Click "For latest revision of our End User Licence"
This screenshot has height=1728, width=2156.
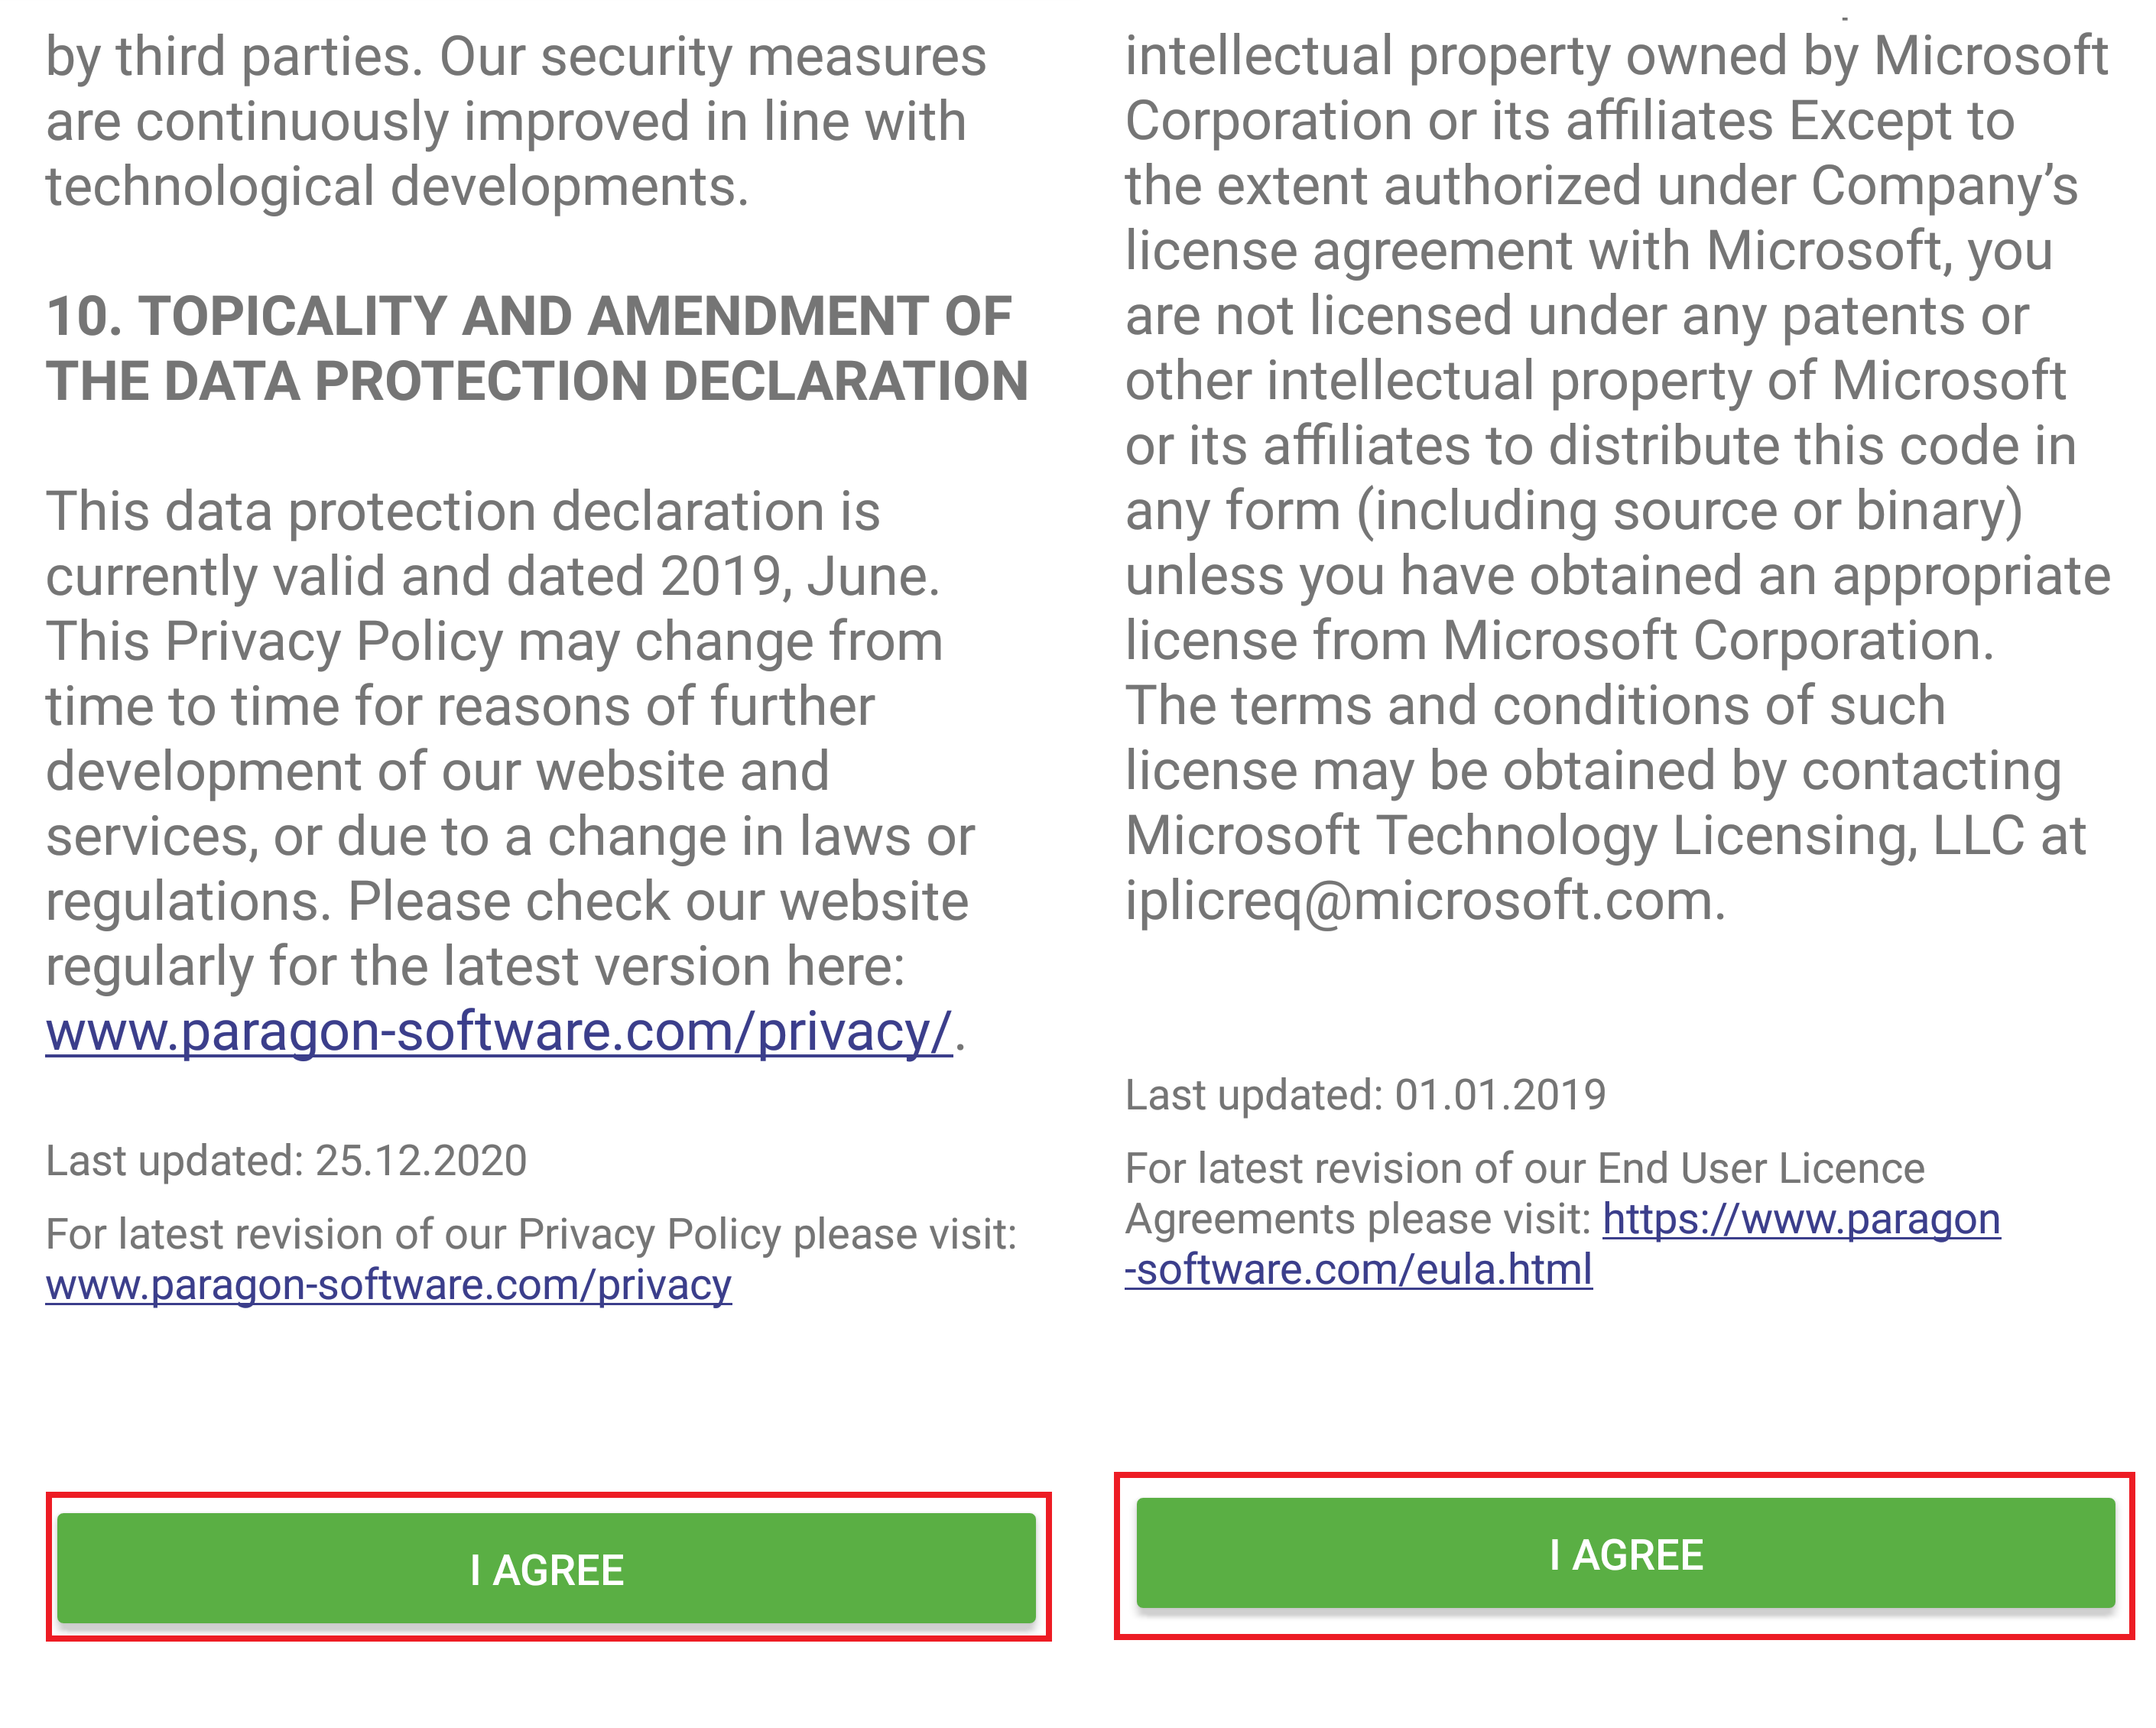pyautogui.click(x=1525, y=1168)
